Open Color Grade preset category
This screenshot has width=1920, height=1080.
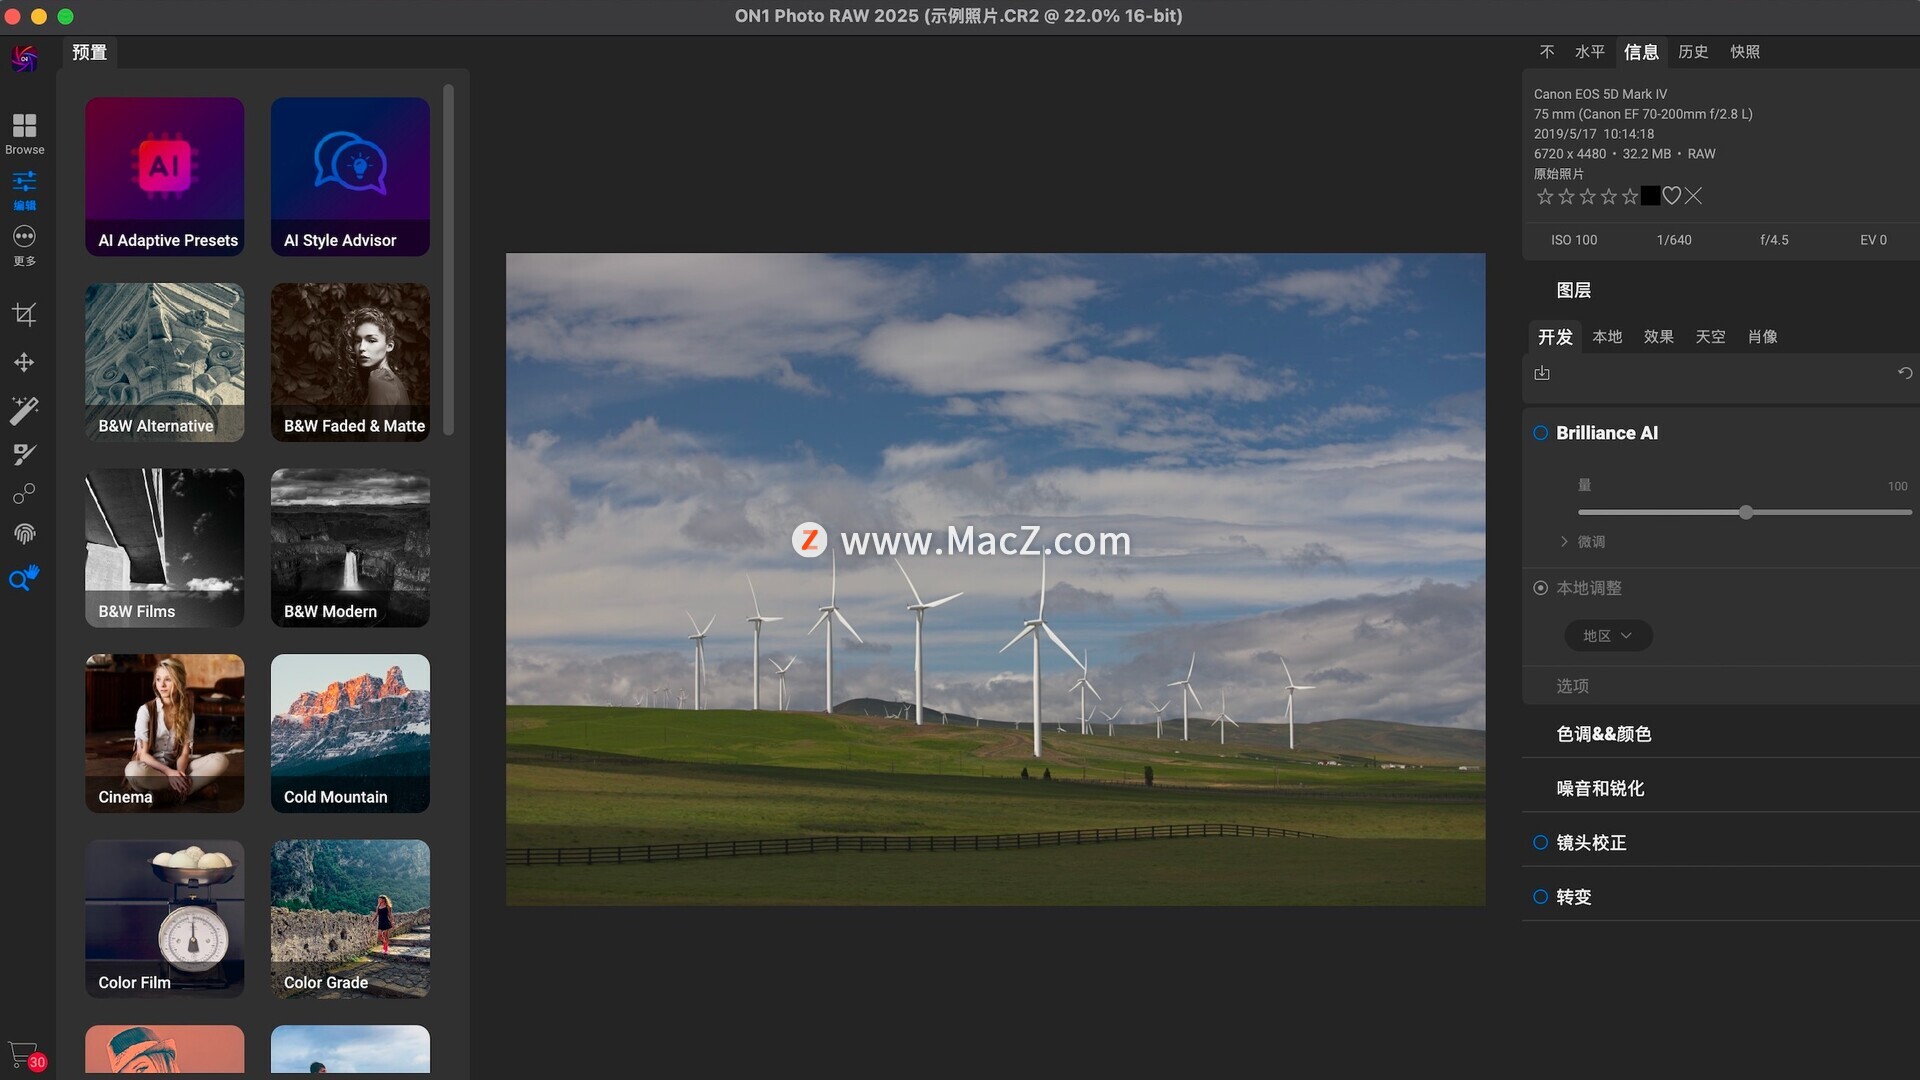click(350, 919)
